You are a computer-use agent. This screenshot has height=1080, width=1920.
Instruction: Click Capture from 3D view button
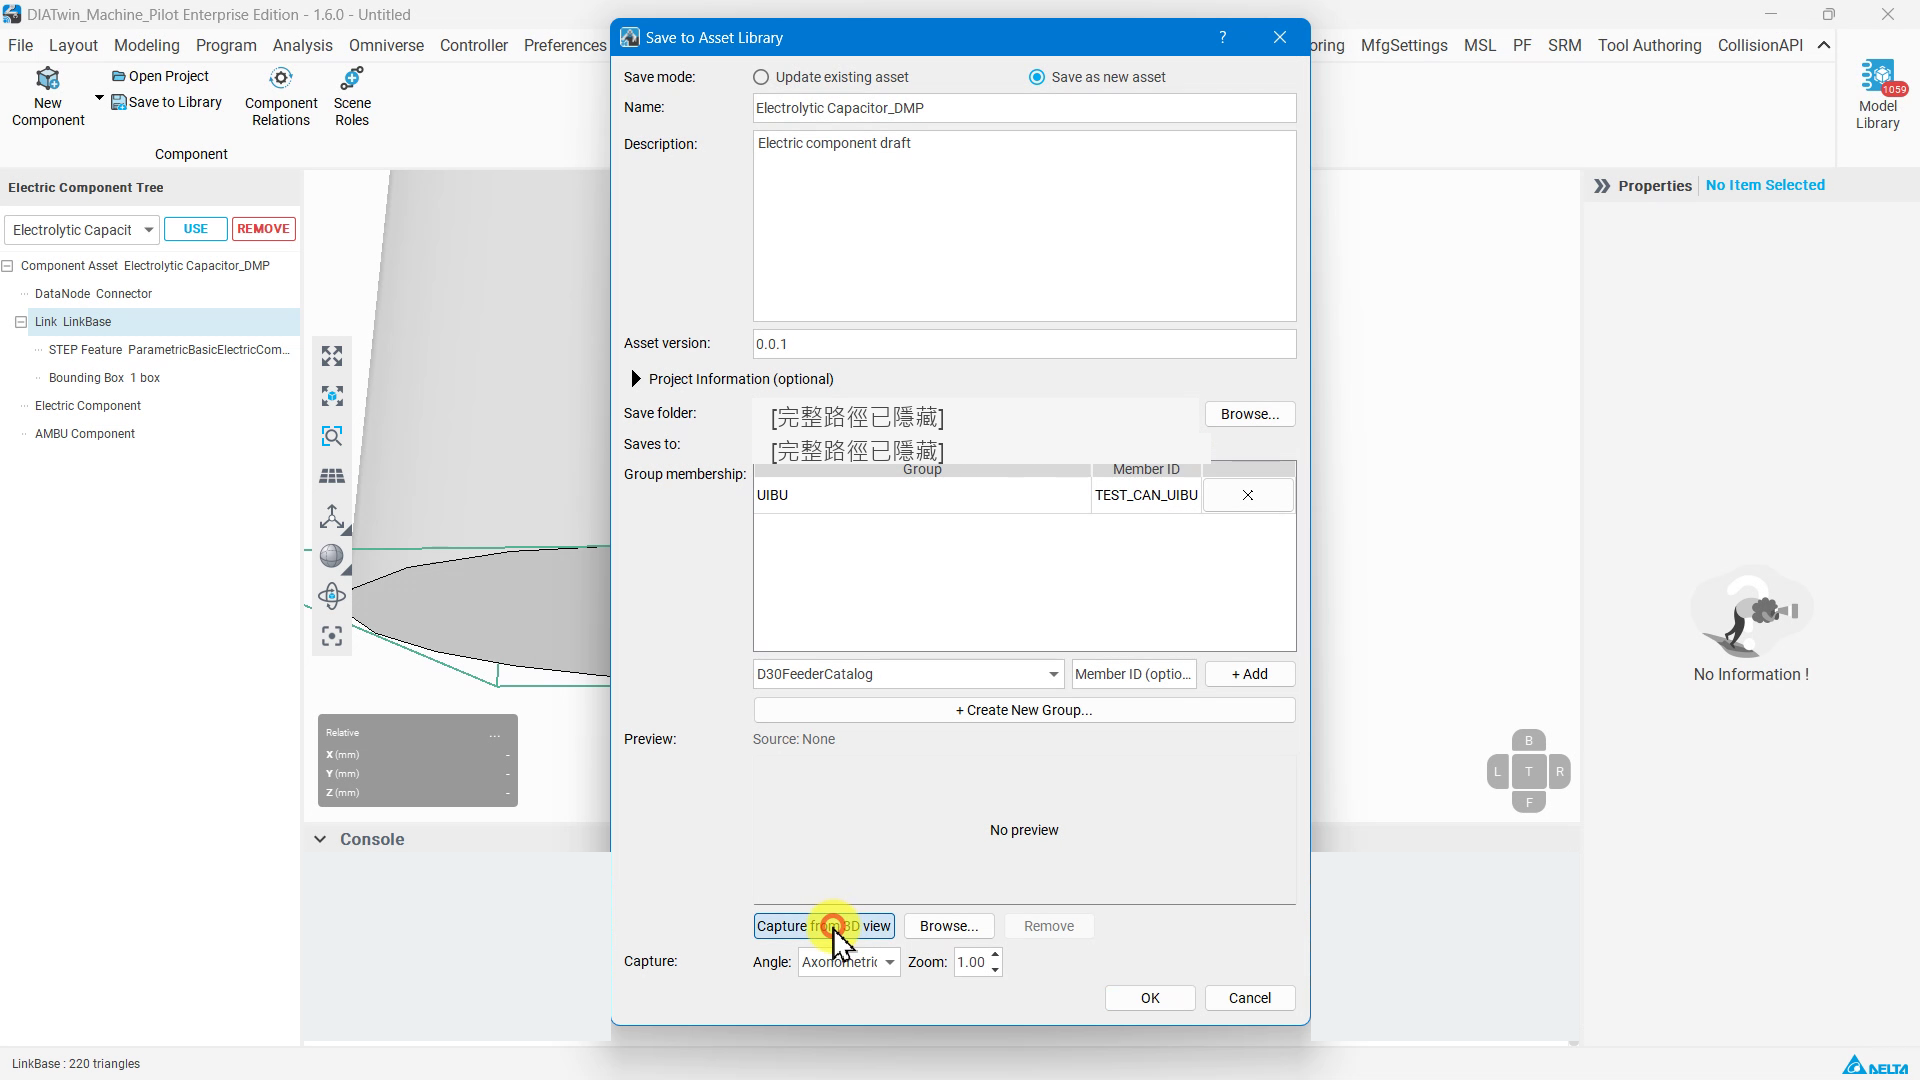pos(824,926)
